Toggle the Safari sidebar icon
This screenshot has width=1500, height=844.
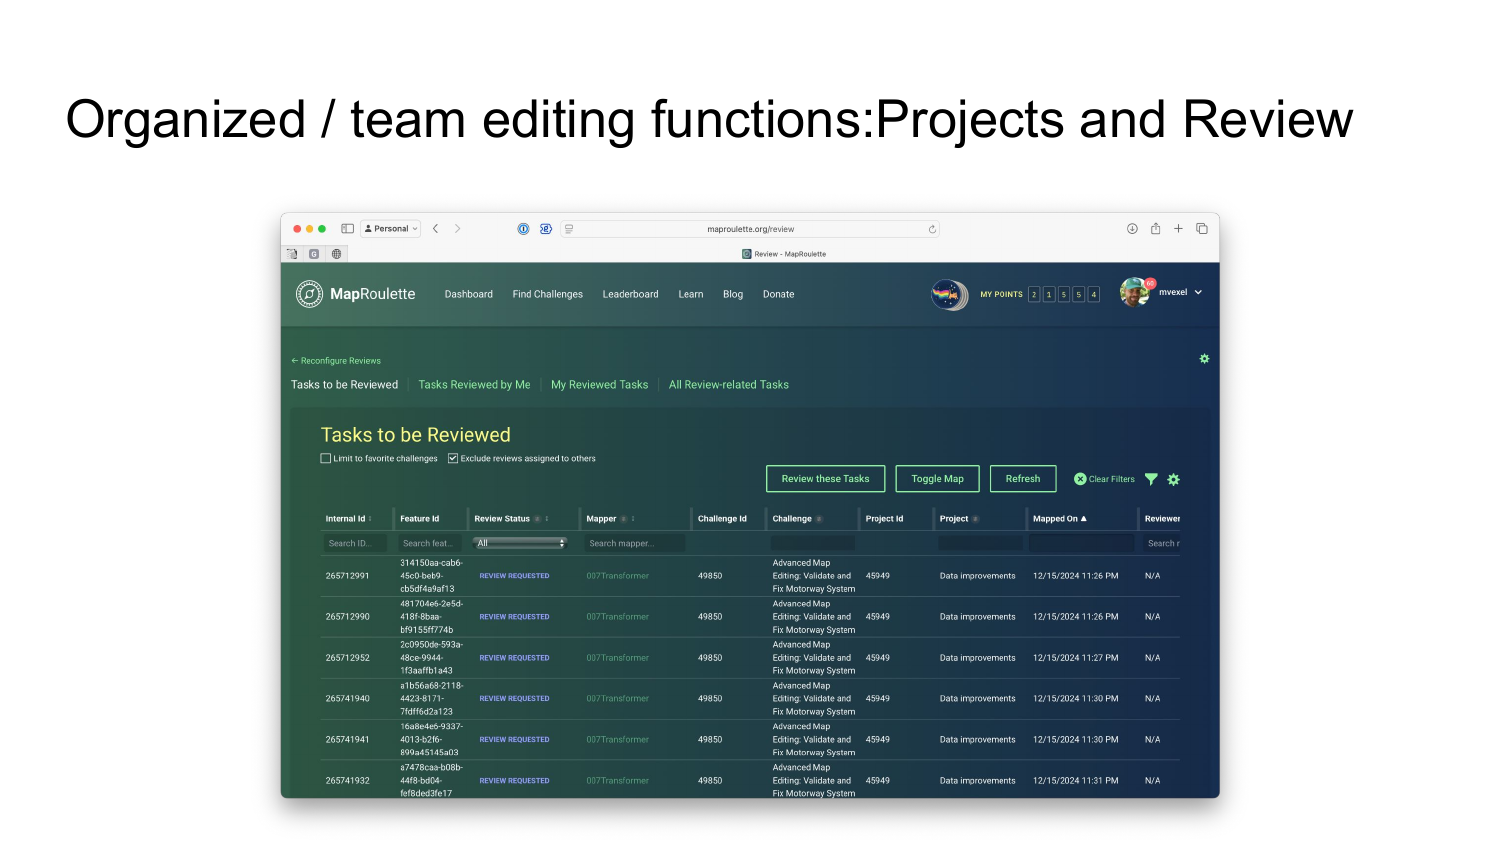coord(347,229)
